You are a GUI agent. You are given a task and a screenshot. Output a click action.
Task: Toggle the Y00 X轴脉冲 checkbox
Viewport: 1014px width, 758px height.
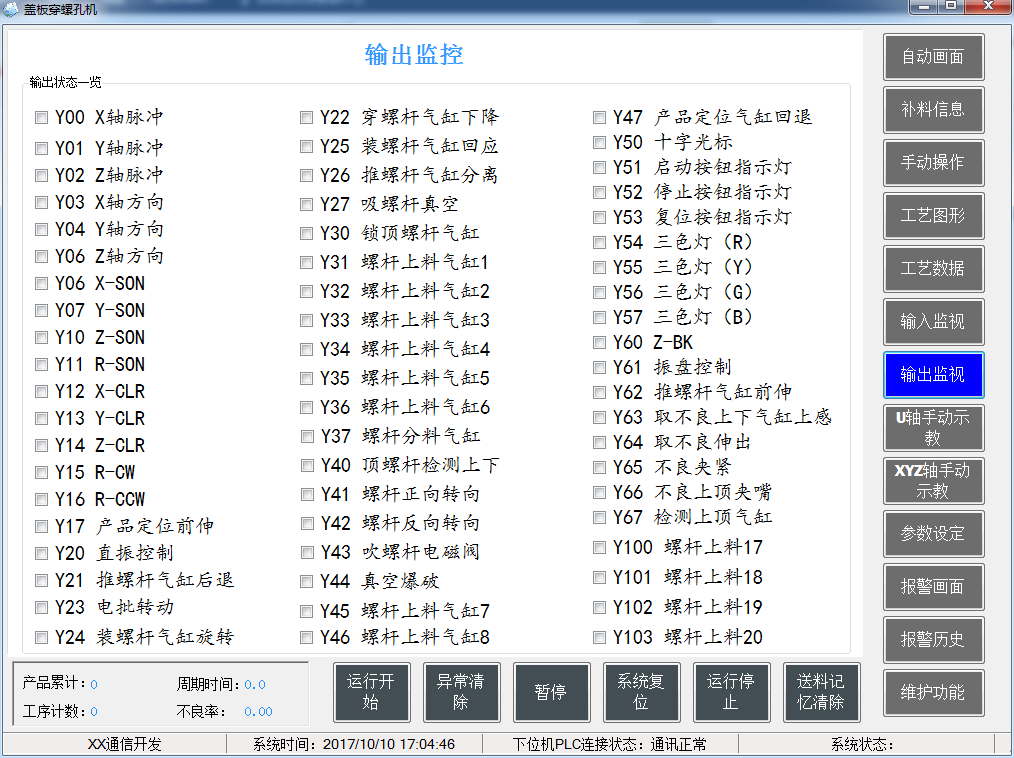[x=40, y=117]
